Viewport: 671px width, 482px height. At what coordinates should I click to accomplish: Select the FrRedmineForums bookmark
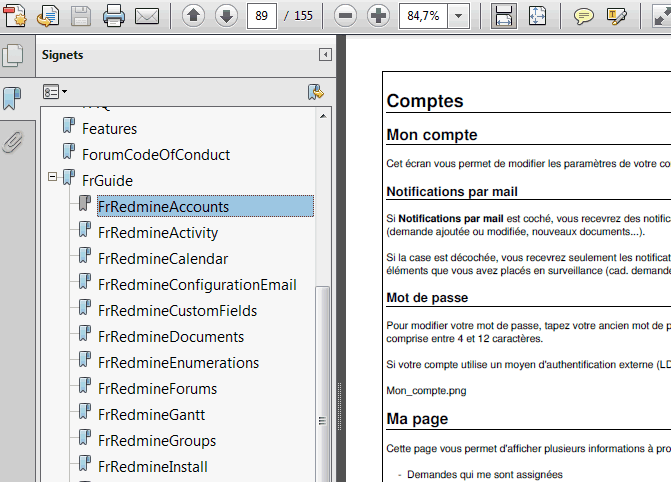click(157, 389)
